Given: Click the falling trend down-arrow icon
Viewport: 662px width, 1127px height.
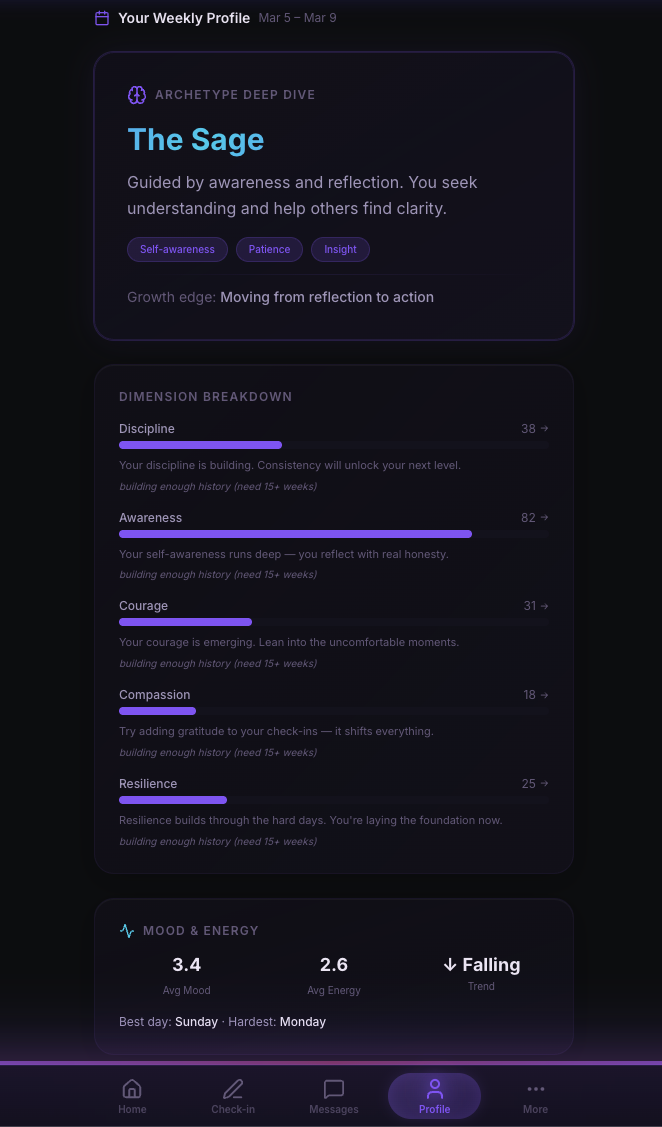Looking at the screenshot, I should click(450, 965).
